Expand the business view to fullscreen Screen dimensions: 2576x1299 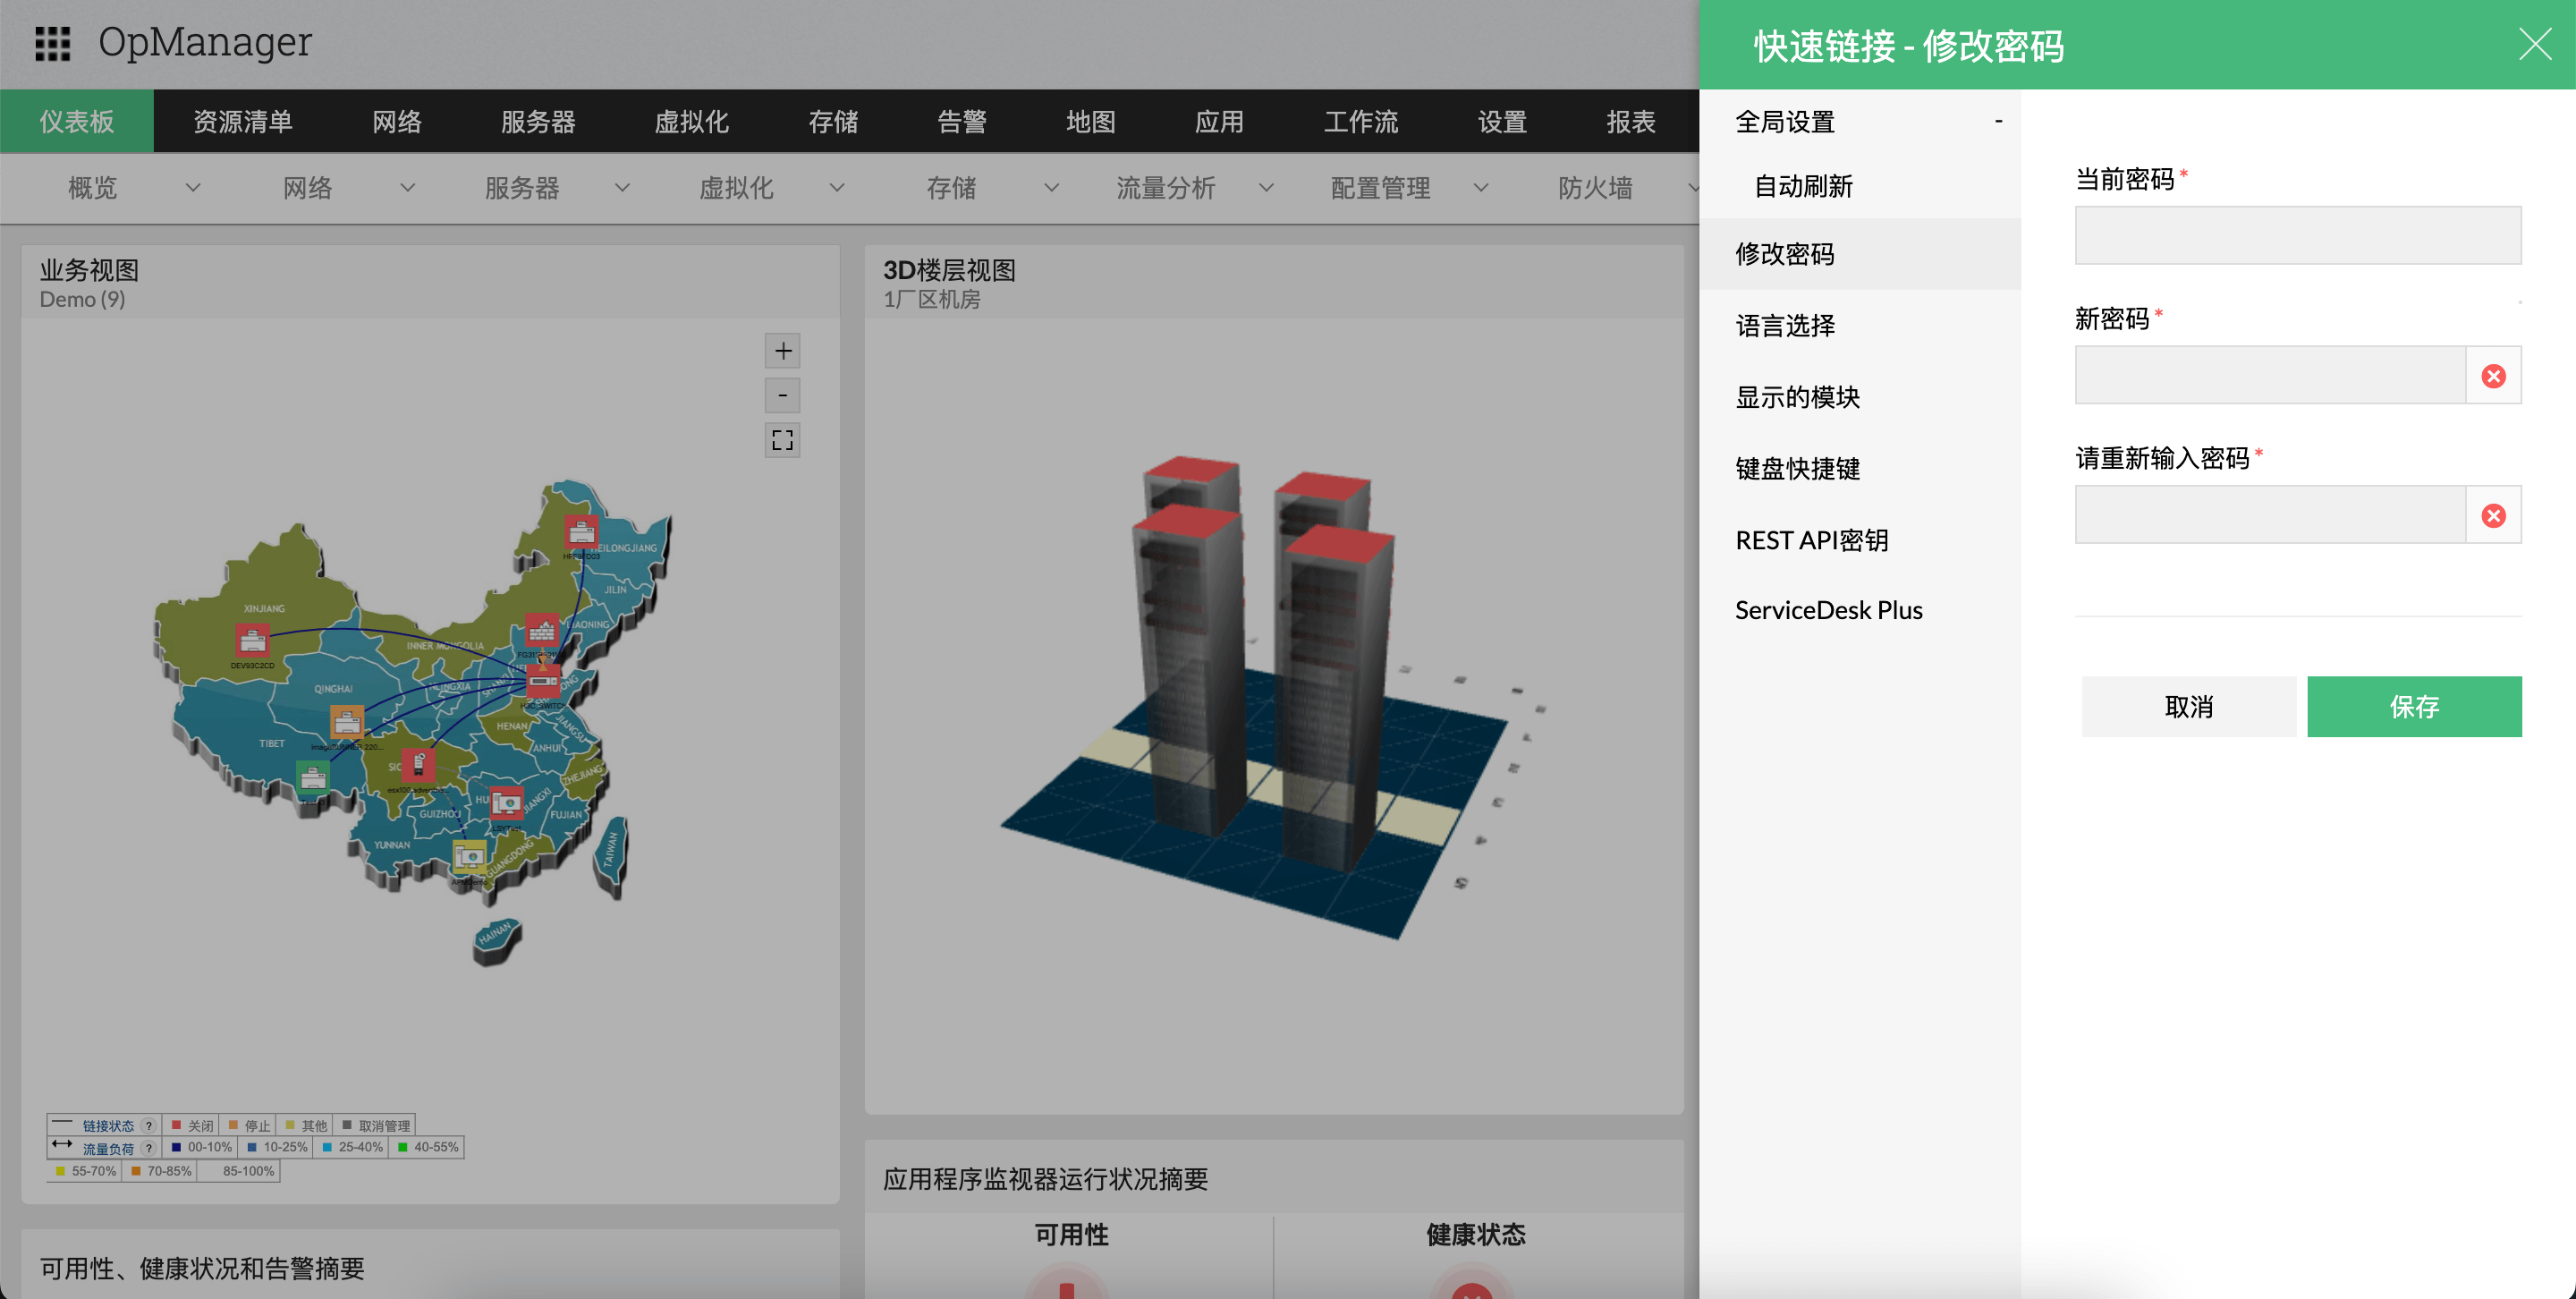coord(783,439)
